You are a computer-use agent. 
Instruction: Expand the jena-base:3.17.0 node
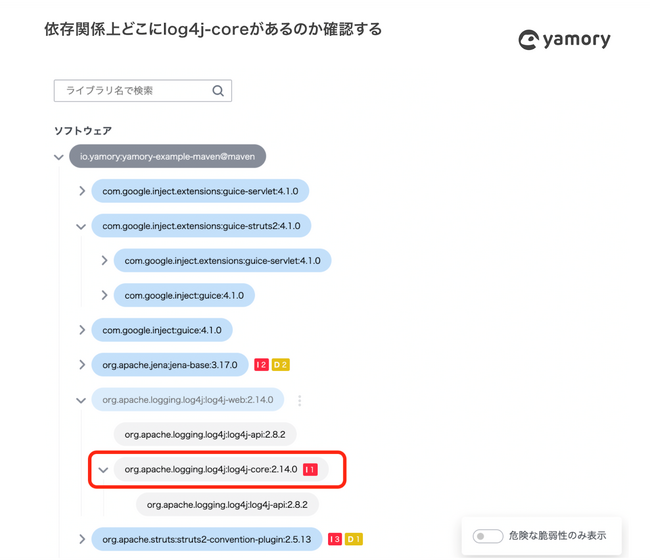(82, 365)
